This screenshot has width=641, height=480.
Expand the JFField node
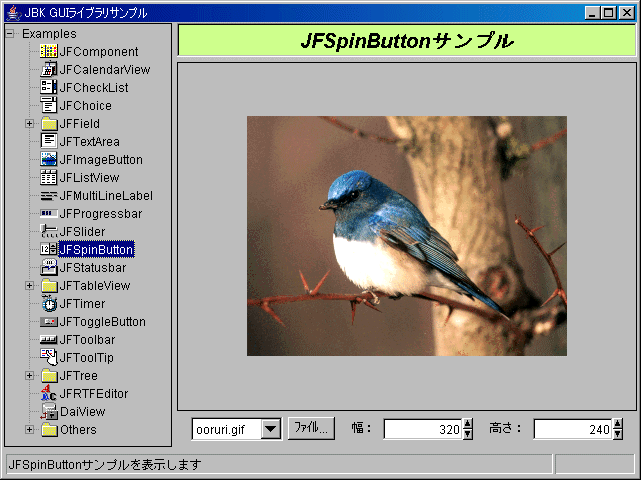29,123
